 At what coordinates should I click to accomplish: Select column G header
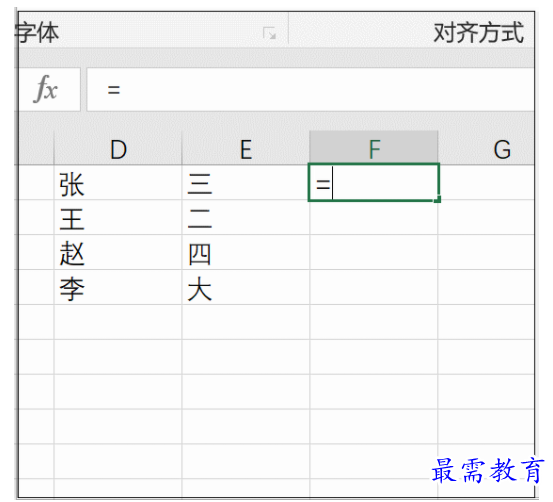(x=486, y=149)
